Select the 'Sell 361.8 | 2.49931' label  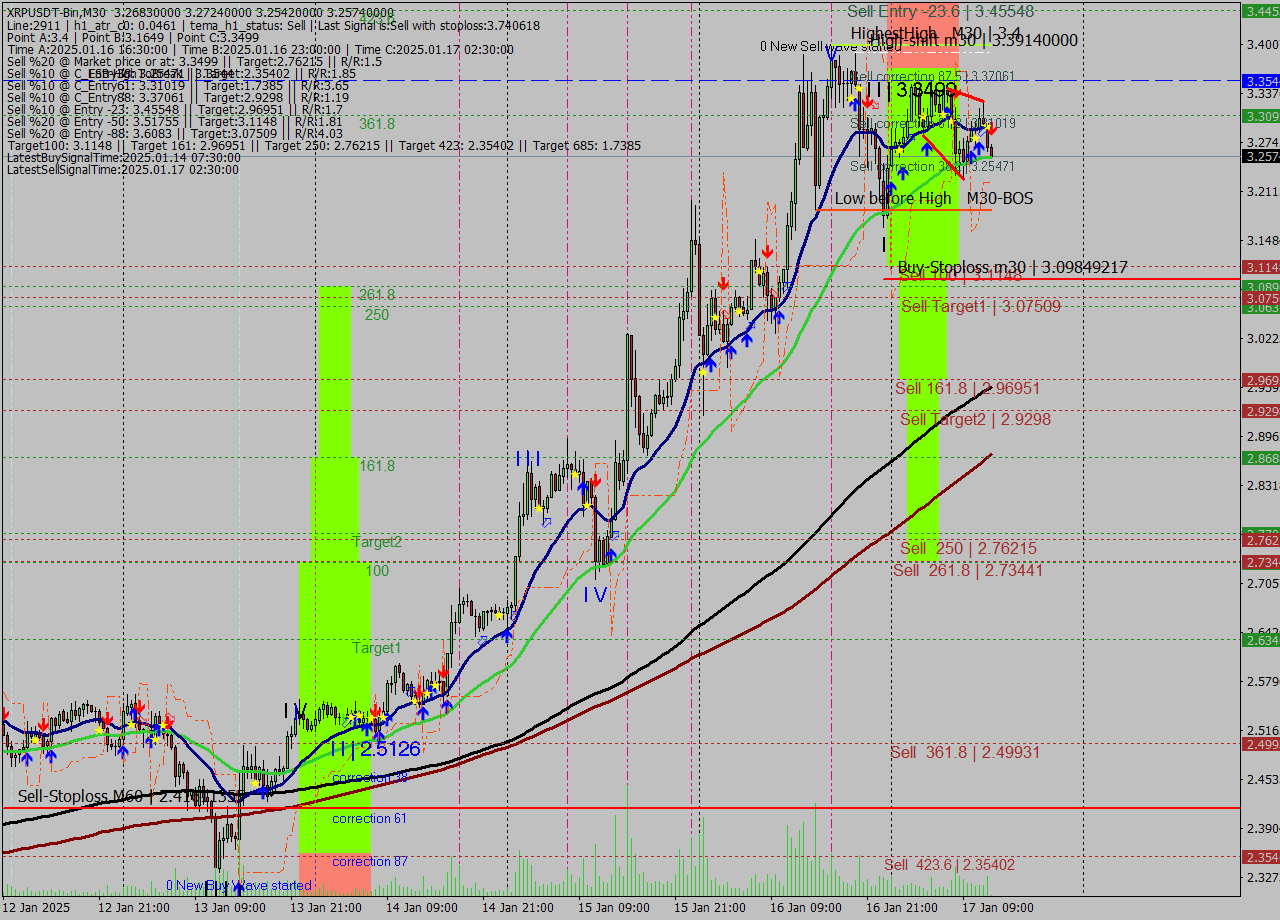pos(965,752)
